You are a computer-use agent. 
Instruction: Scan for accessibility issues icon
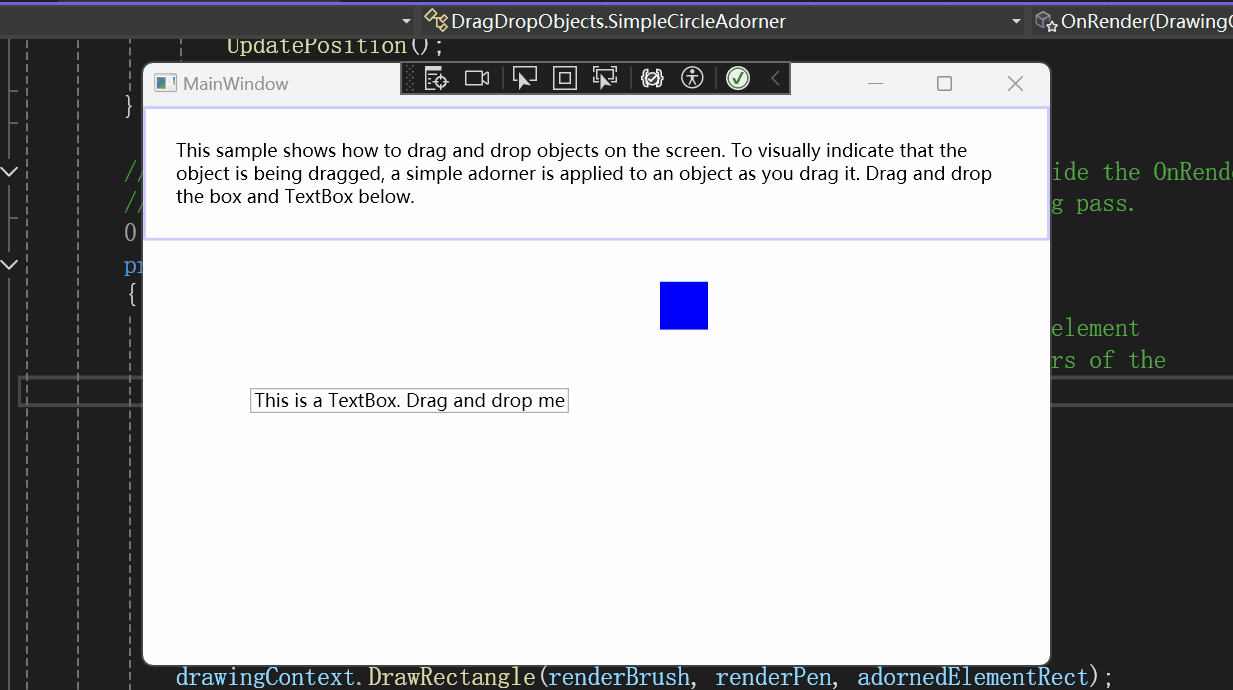click(x=692, y=78)
